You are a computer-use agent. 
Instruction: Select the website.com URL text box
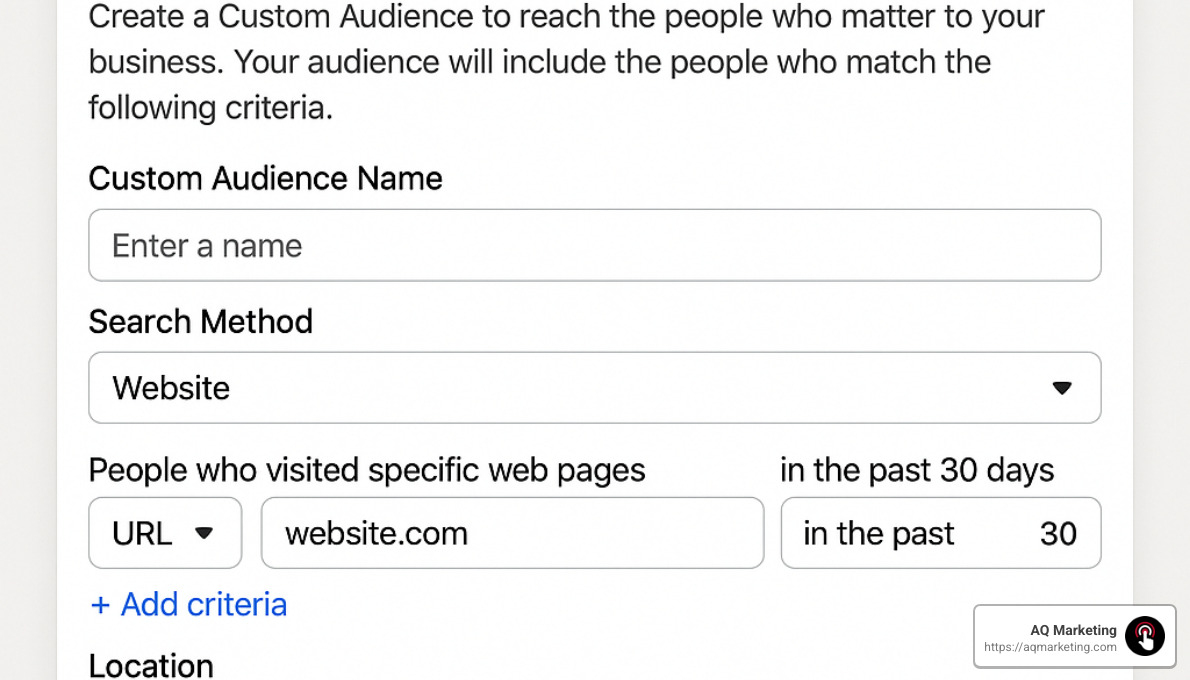(x=512, y=533)
